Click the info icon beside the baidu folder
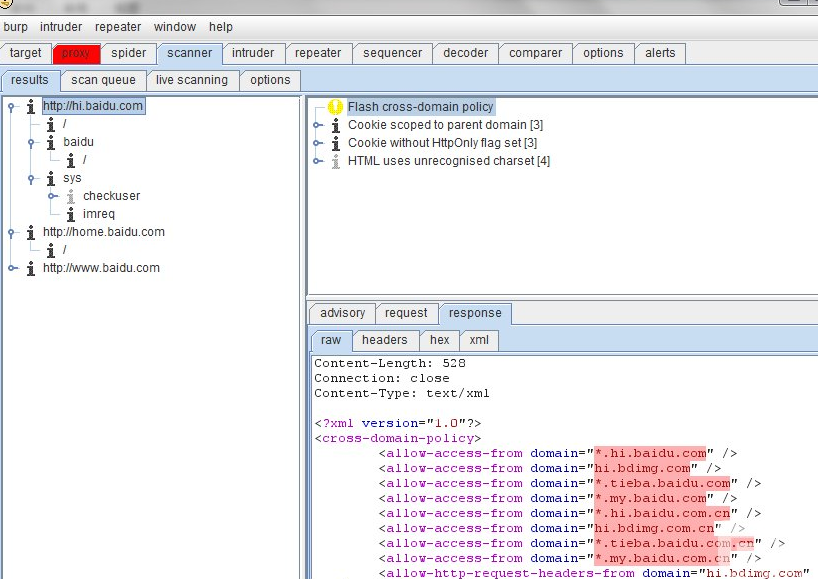The image size is (818, 579). click(x=51, y=142)
